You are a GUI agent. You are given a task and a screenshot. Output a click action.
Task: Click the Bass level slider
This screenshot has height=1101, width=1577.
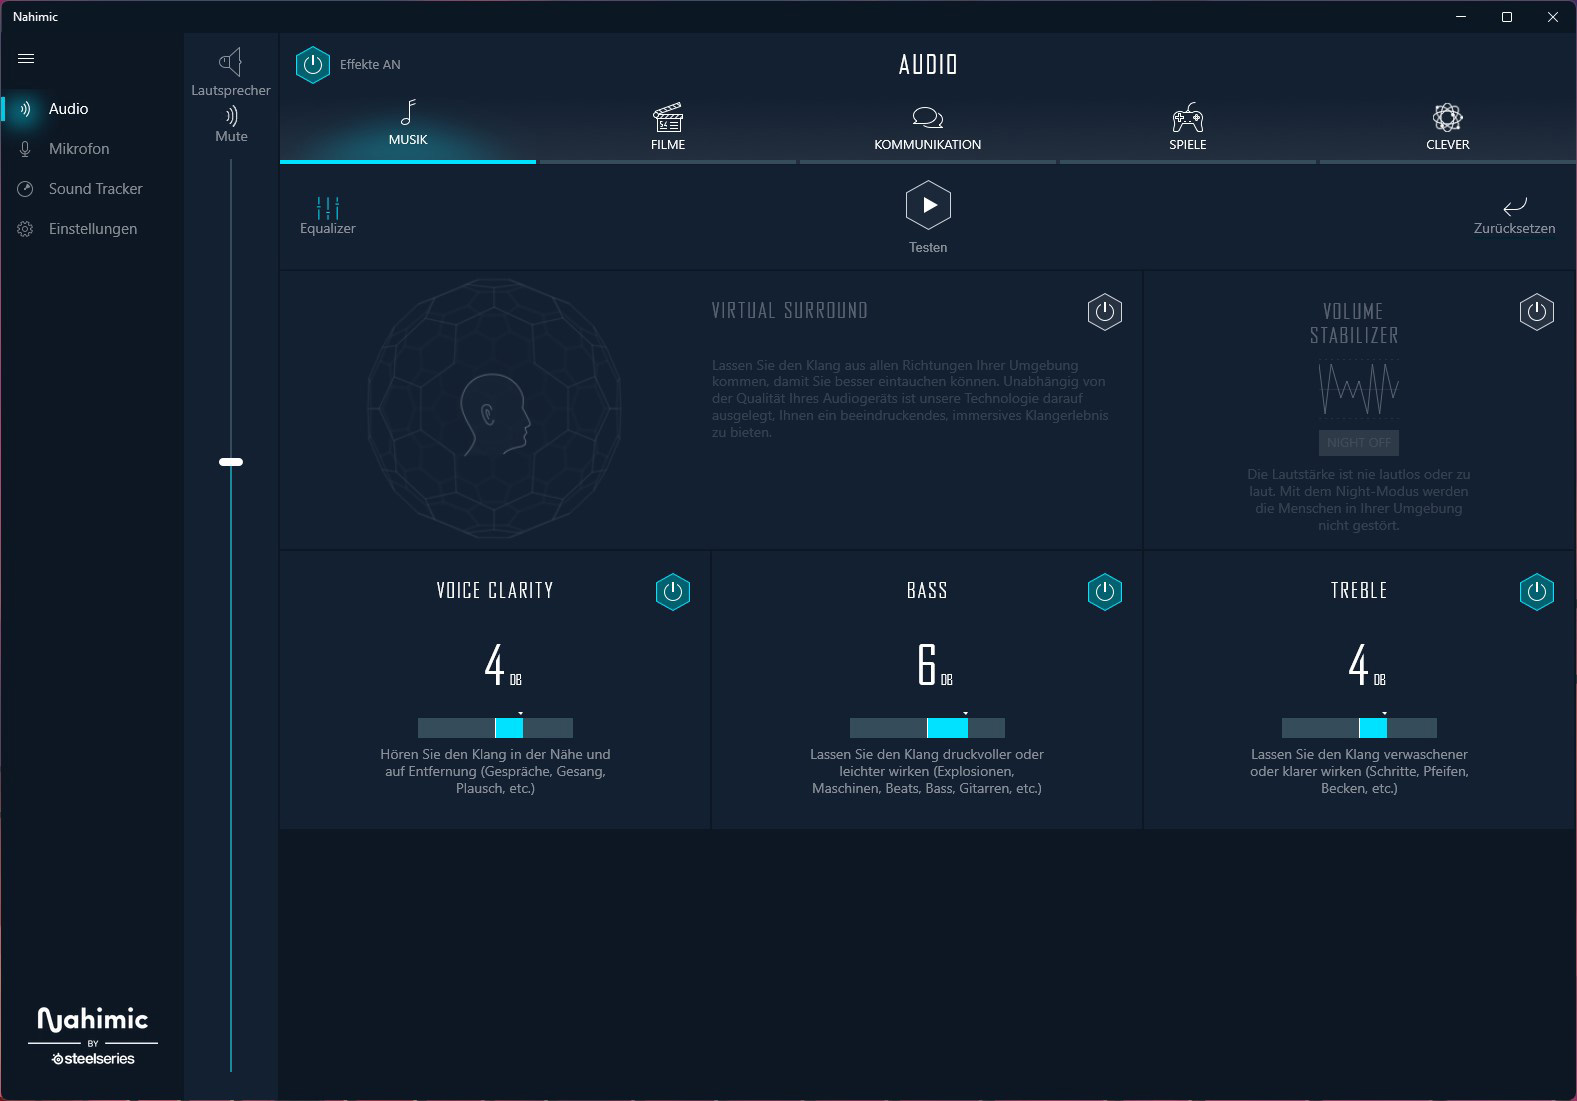pos(927,728)
